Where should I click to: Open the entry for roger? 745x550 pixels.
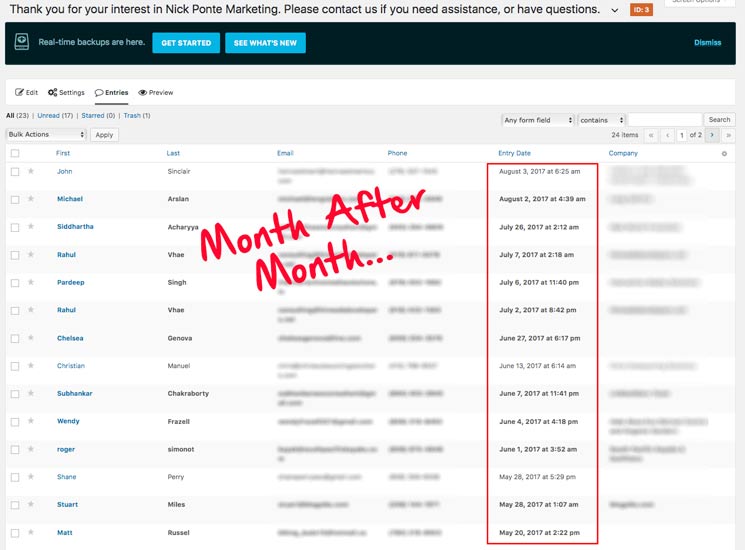click(66, 449)
